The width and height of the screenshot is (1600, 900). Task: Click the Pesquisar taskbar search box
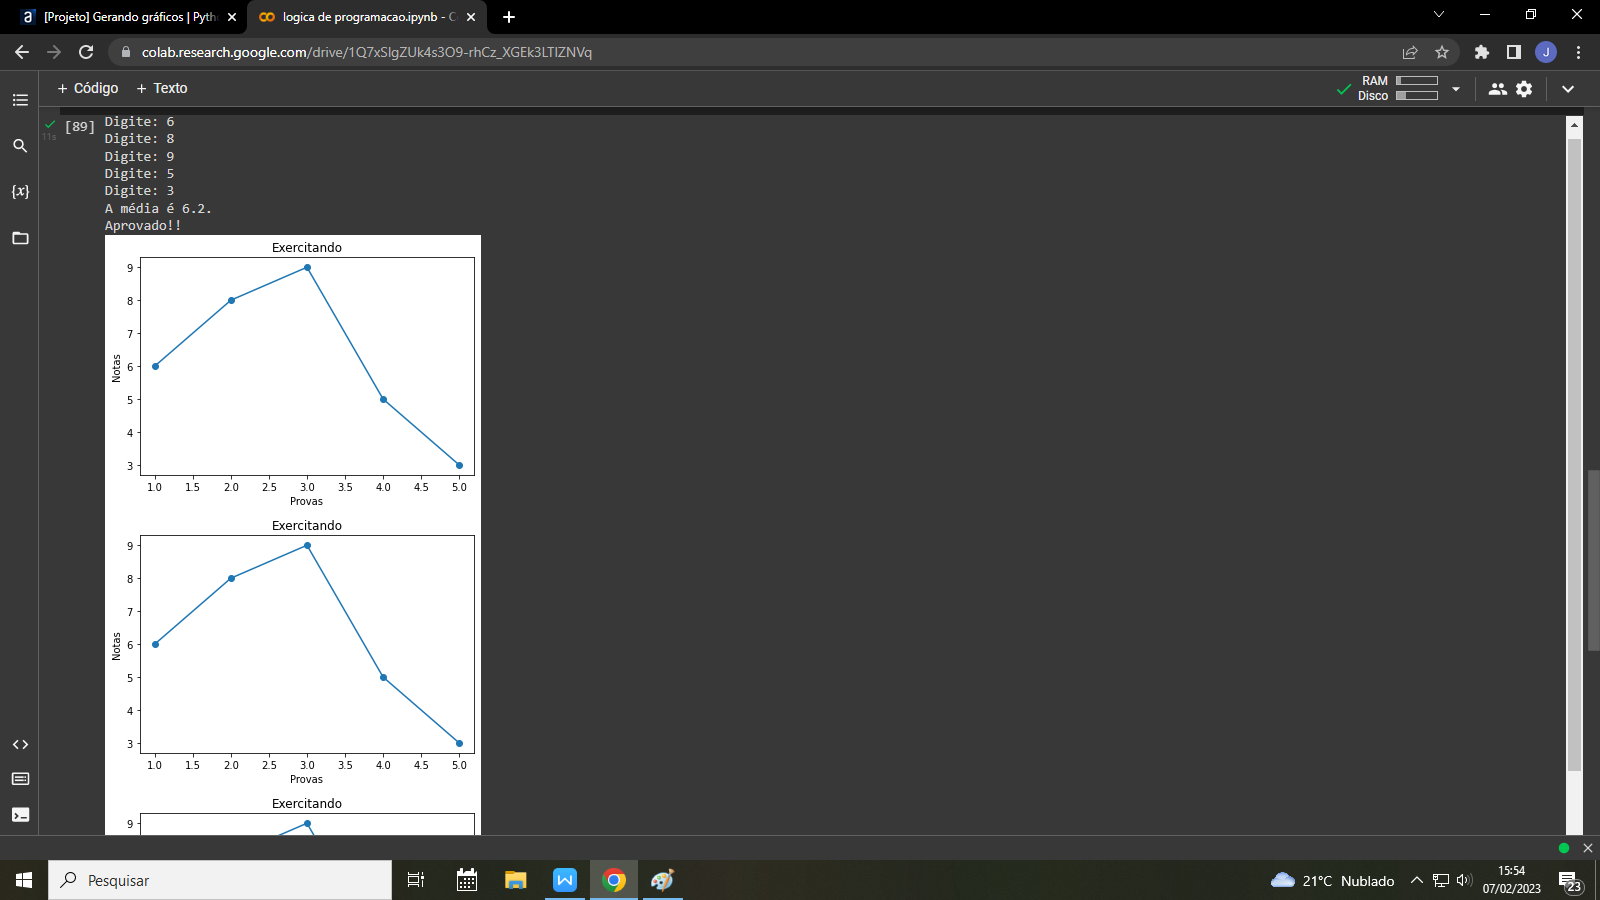(x=220, y=880)
